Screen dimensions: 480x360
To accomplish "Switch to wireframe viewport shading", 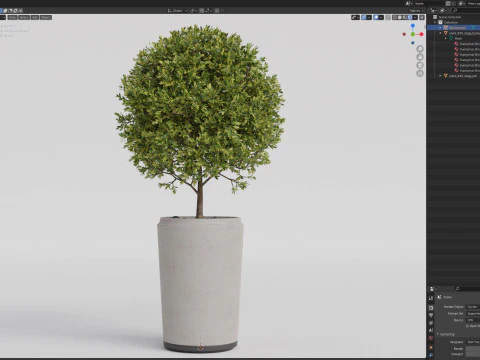I will (x=395, y=17).
